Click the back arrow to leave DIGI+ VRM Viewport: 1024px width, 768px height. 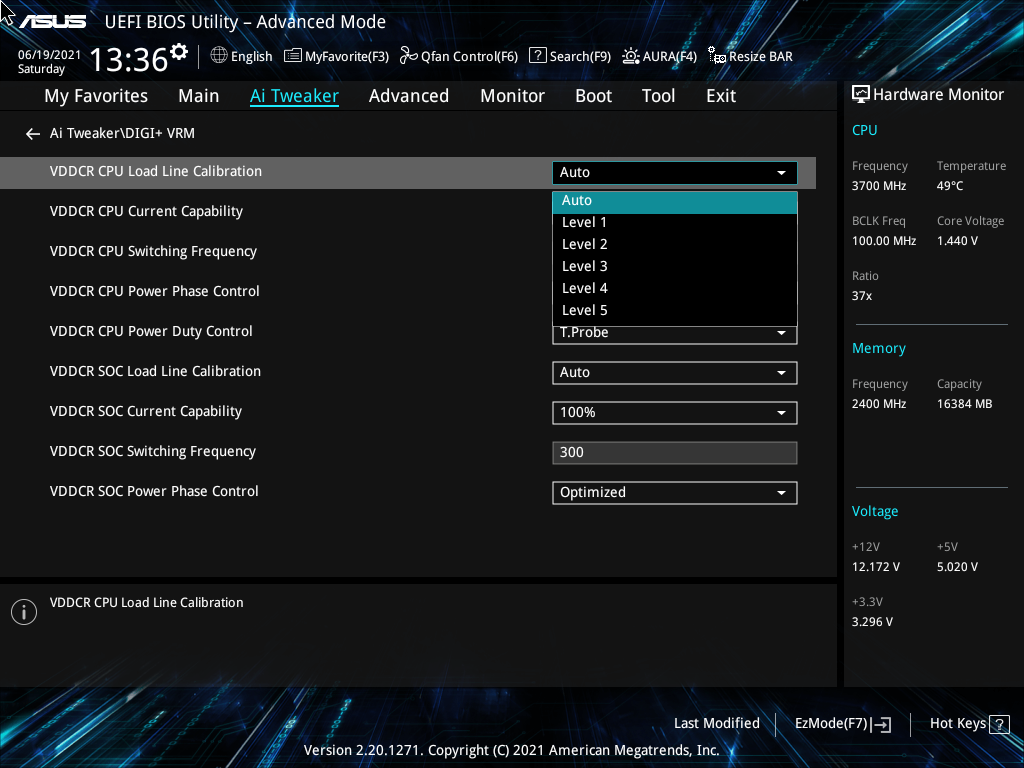coord(32,133)
